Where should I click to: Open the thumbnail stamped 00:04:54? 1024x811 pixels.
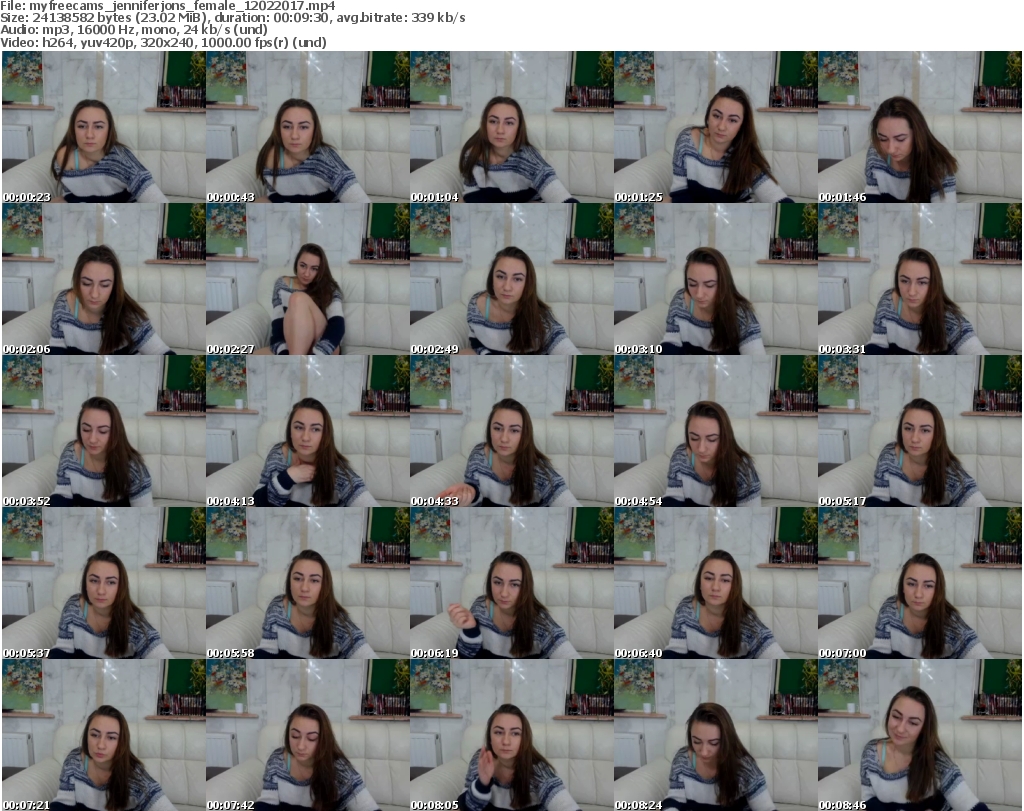[716, 431]
